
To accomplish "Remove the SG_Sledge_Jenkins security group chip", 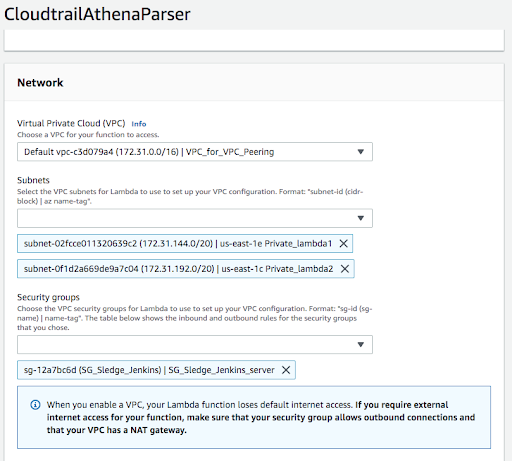I will coord(286,370).
